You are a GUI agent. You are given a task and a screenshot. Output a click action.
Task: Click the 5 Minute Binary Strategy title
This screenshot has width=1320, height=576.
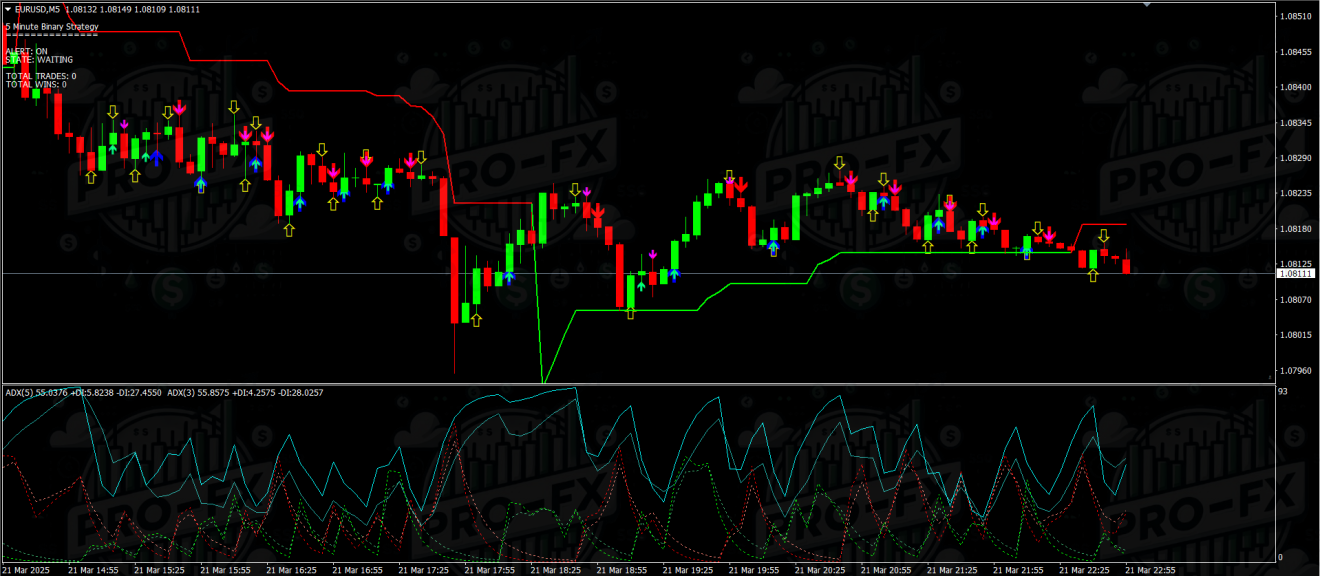pyautogui.click(x=48, y=25)
